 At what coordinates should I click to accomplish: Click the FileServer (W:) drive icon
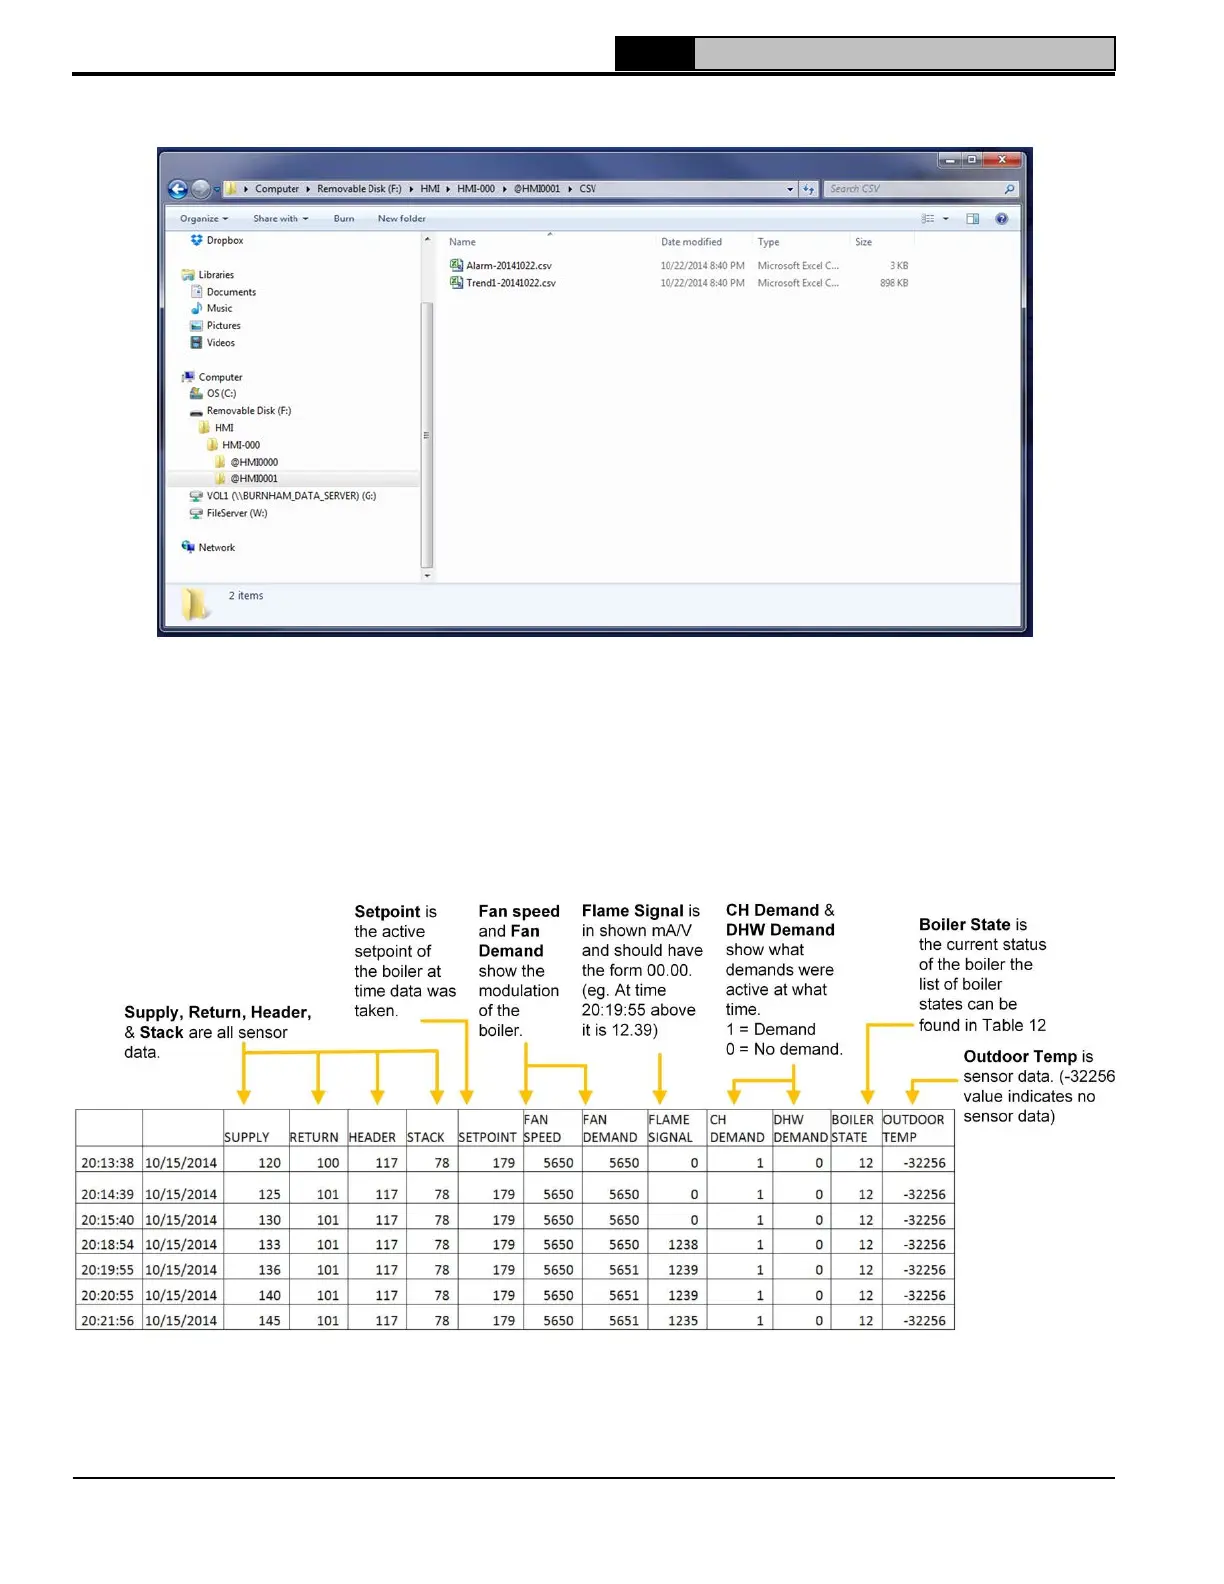196,513
